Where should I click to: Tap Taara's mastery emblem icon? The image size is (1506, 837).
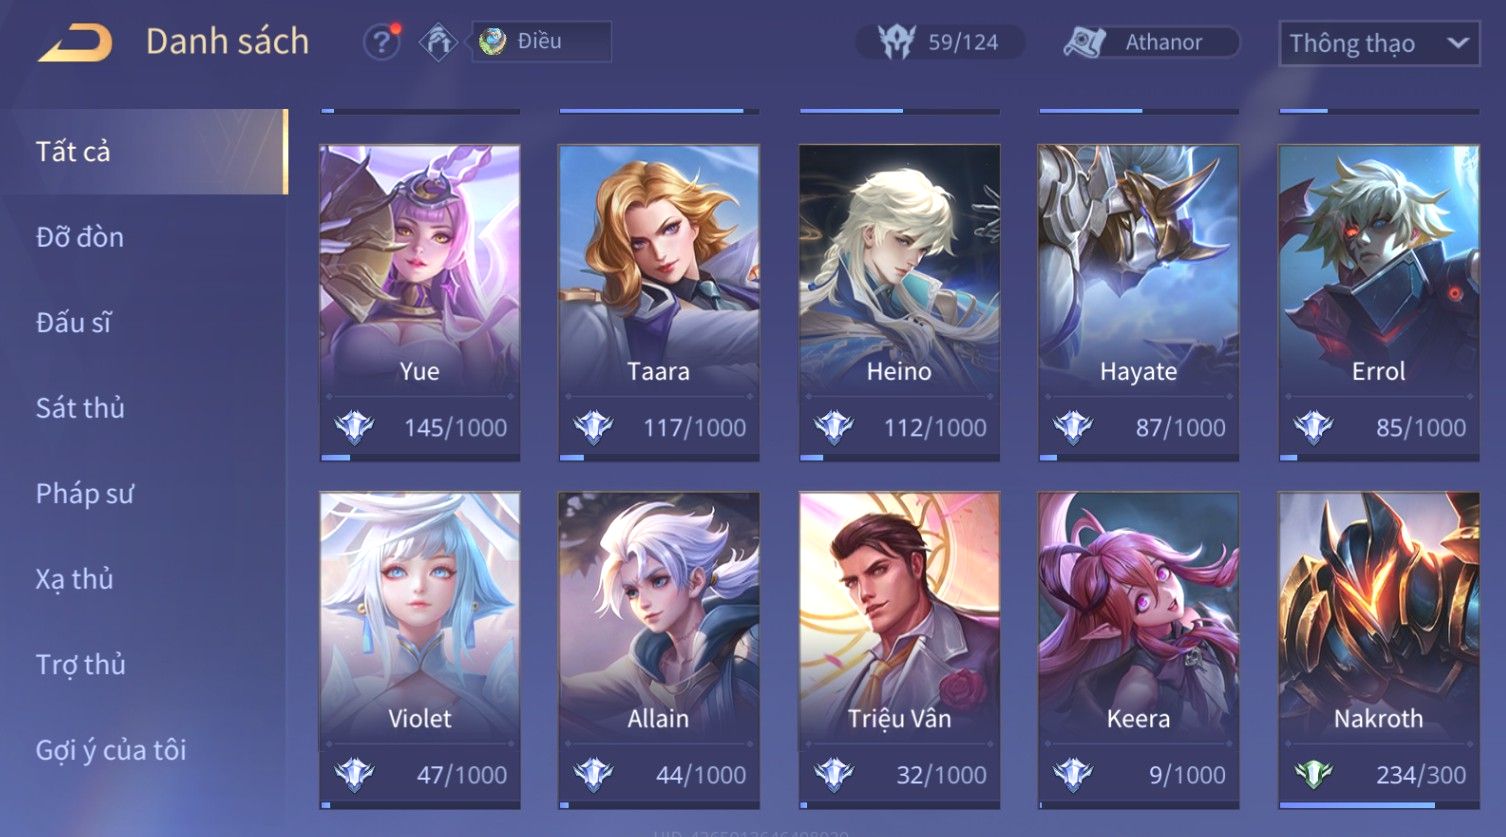click(593, 428)
